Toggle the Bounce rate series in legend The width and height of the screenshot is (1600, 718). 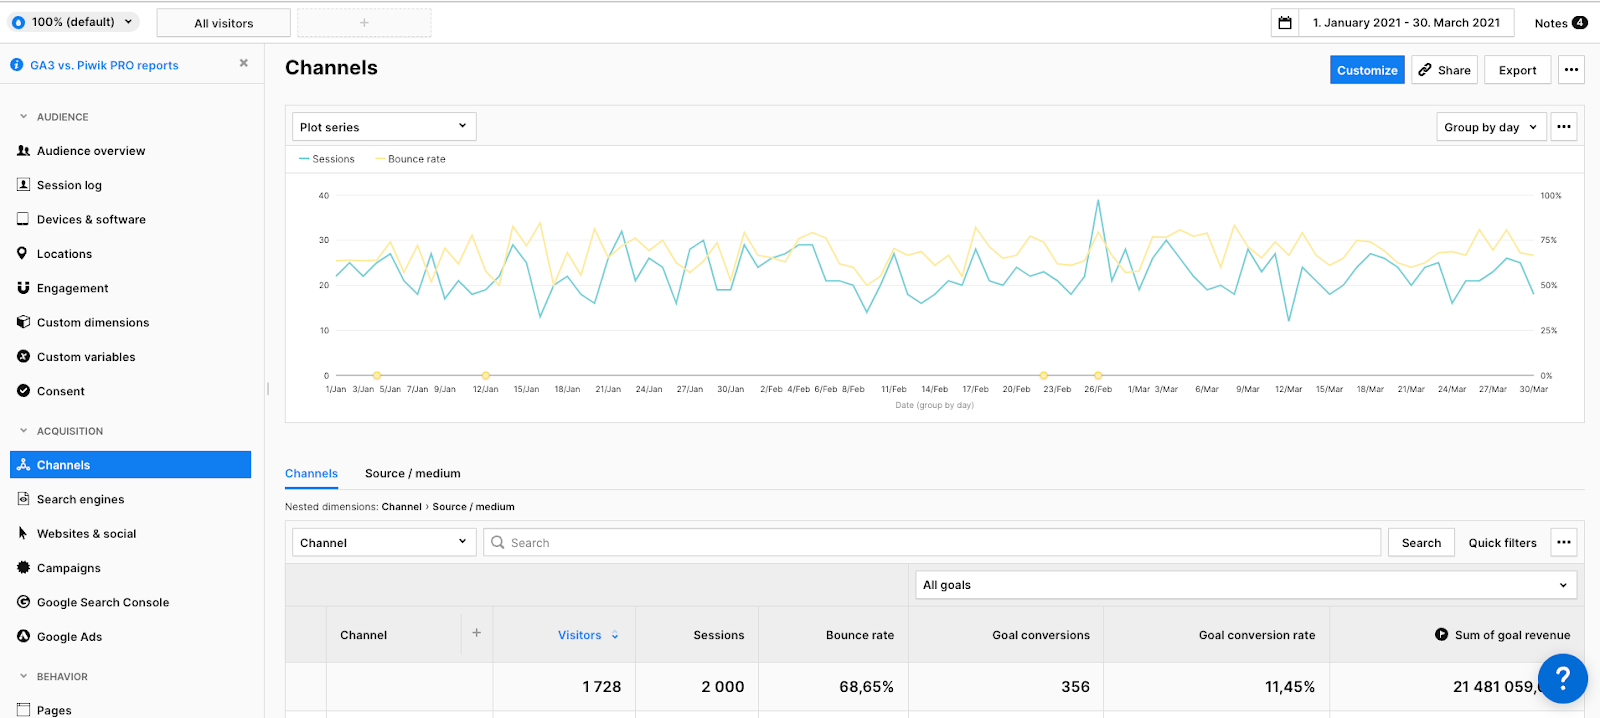click(411, 159)
